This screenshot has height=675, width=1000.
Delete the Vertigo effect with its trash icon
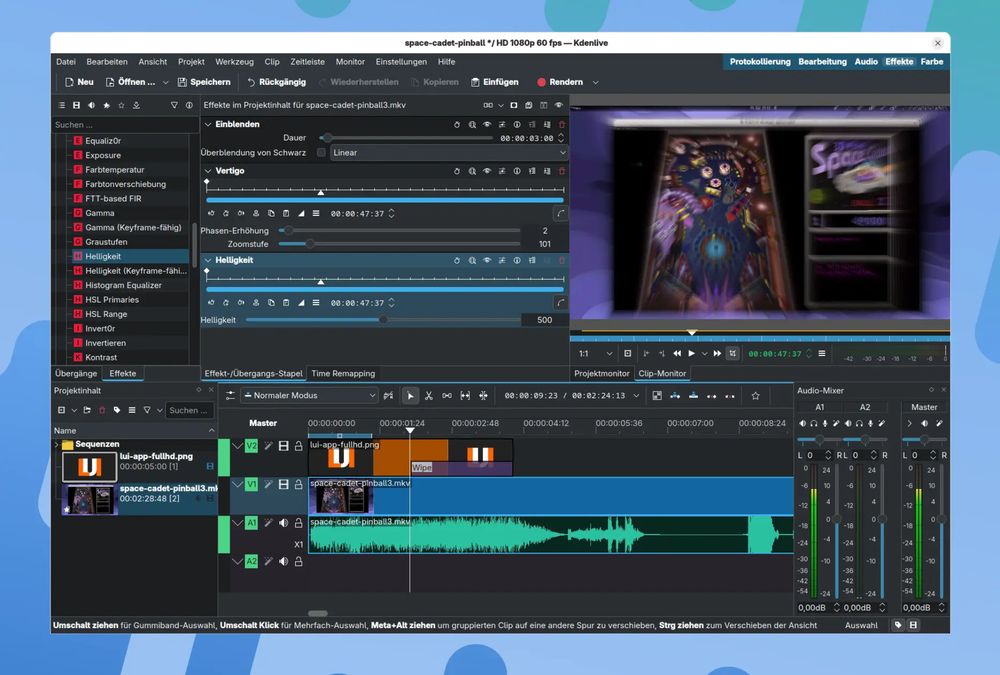coord(561,171)
